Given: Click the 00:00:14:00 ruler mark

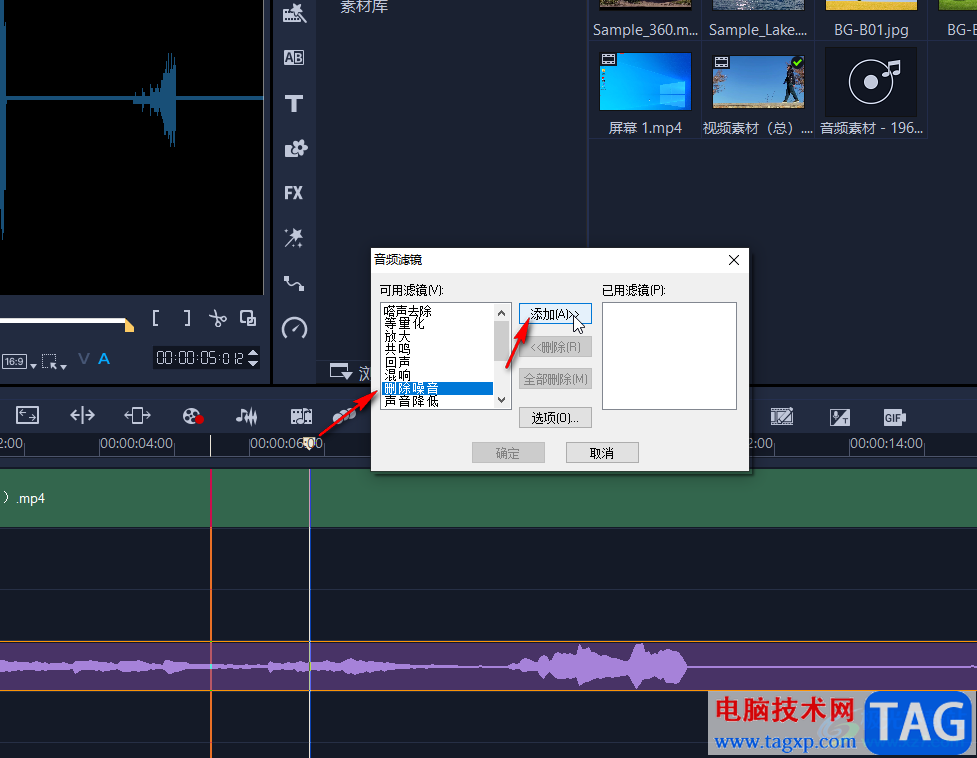Looking at the screenshot, I should [886, 443].
